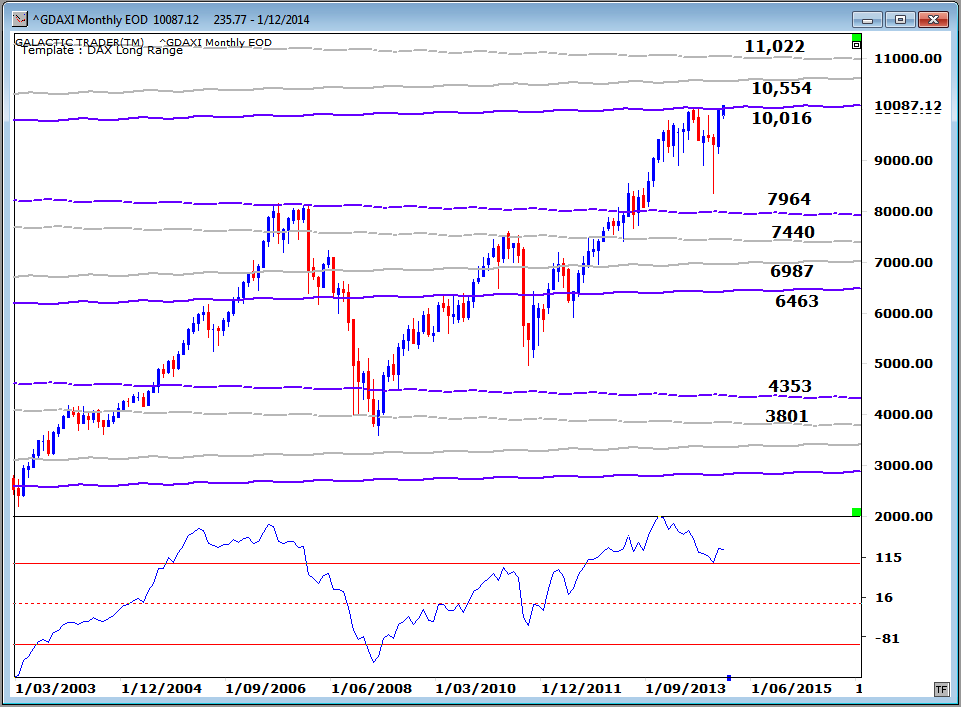Screen dimensions: 961x707
Task: Click the 1/06/2008 date label
Action: tap(371, 689)
